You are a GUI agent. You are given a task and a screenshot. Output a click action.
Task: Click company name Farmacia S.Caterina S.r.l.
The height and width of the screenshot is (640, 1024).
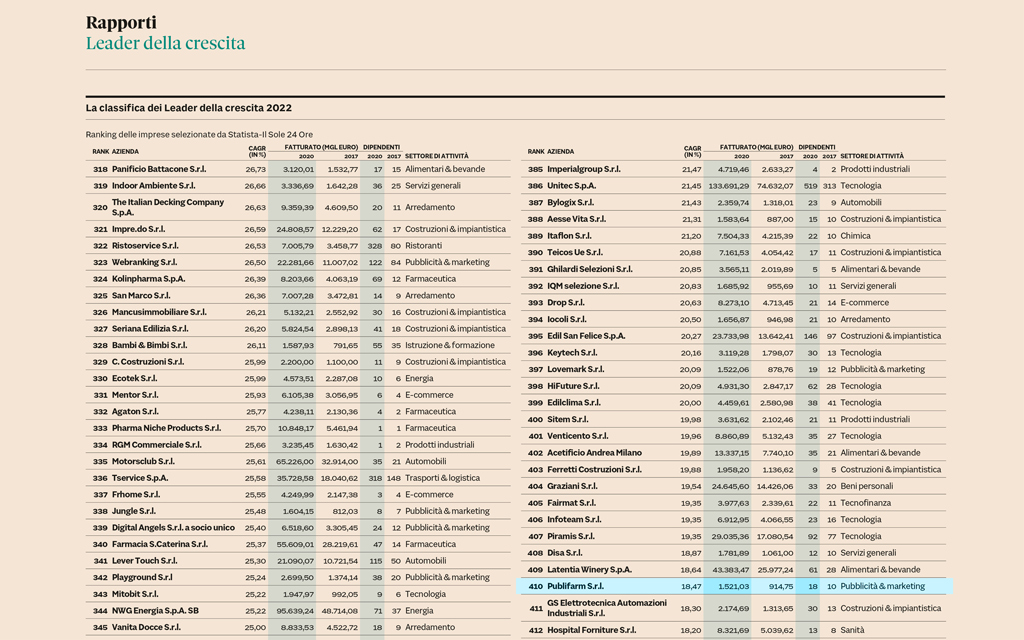(x=159, y=544)
